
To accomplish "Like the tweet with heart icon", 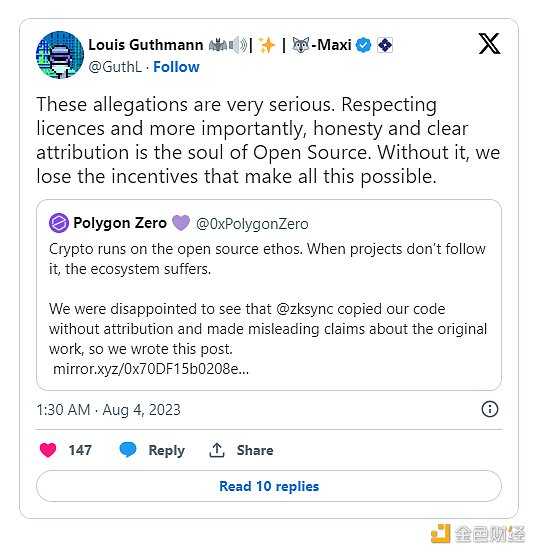I will (48, 450).
